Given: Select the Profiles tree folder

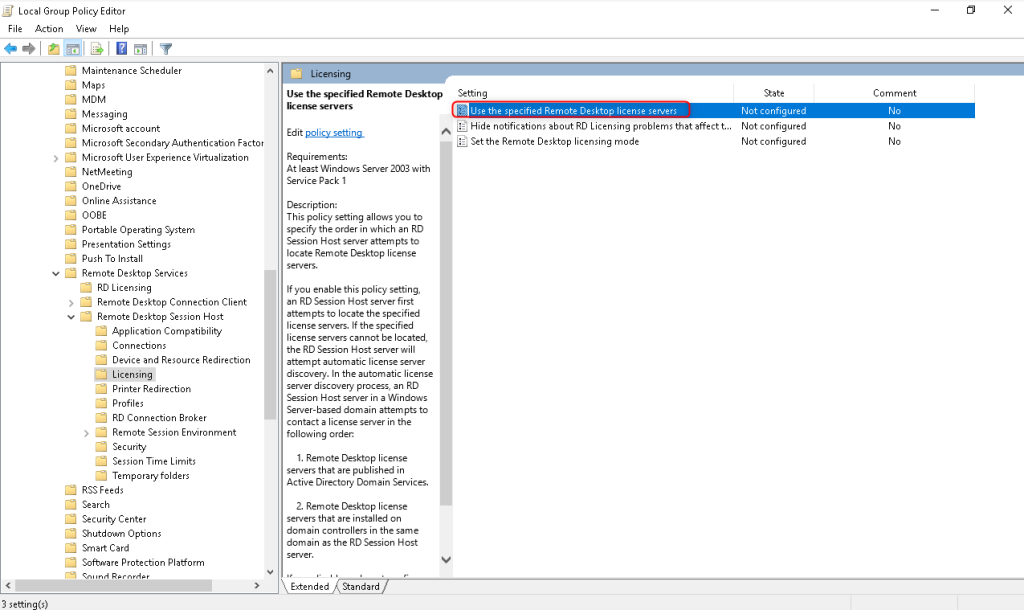Looking at the screenshot, I should point(127,404).
